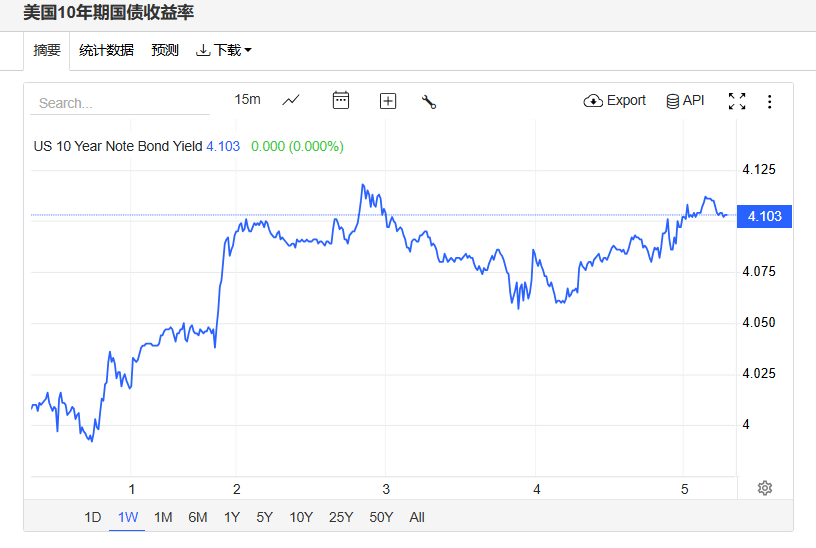Viewport: 816px width, 548px height.
Task: Select the 1Y time range
Action: (x=232, y=517)
